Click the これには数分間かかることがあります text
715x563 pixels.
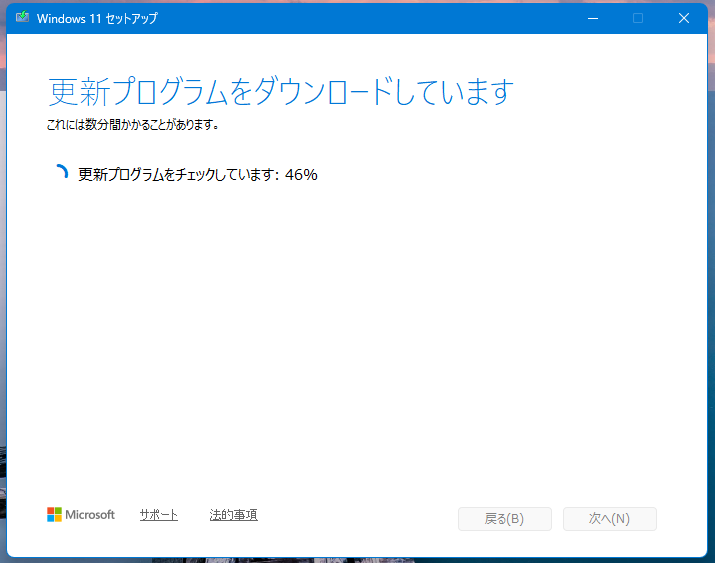click(133, 126)
